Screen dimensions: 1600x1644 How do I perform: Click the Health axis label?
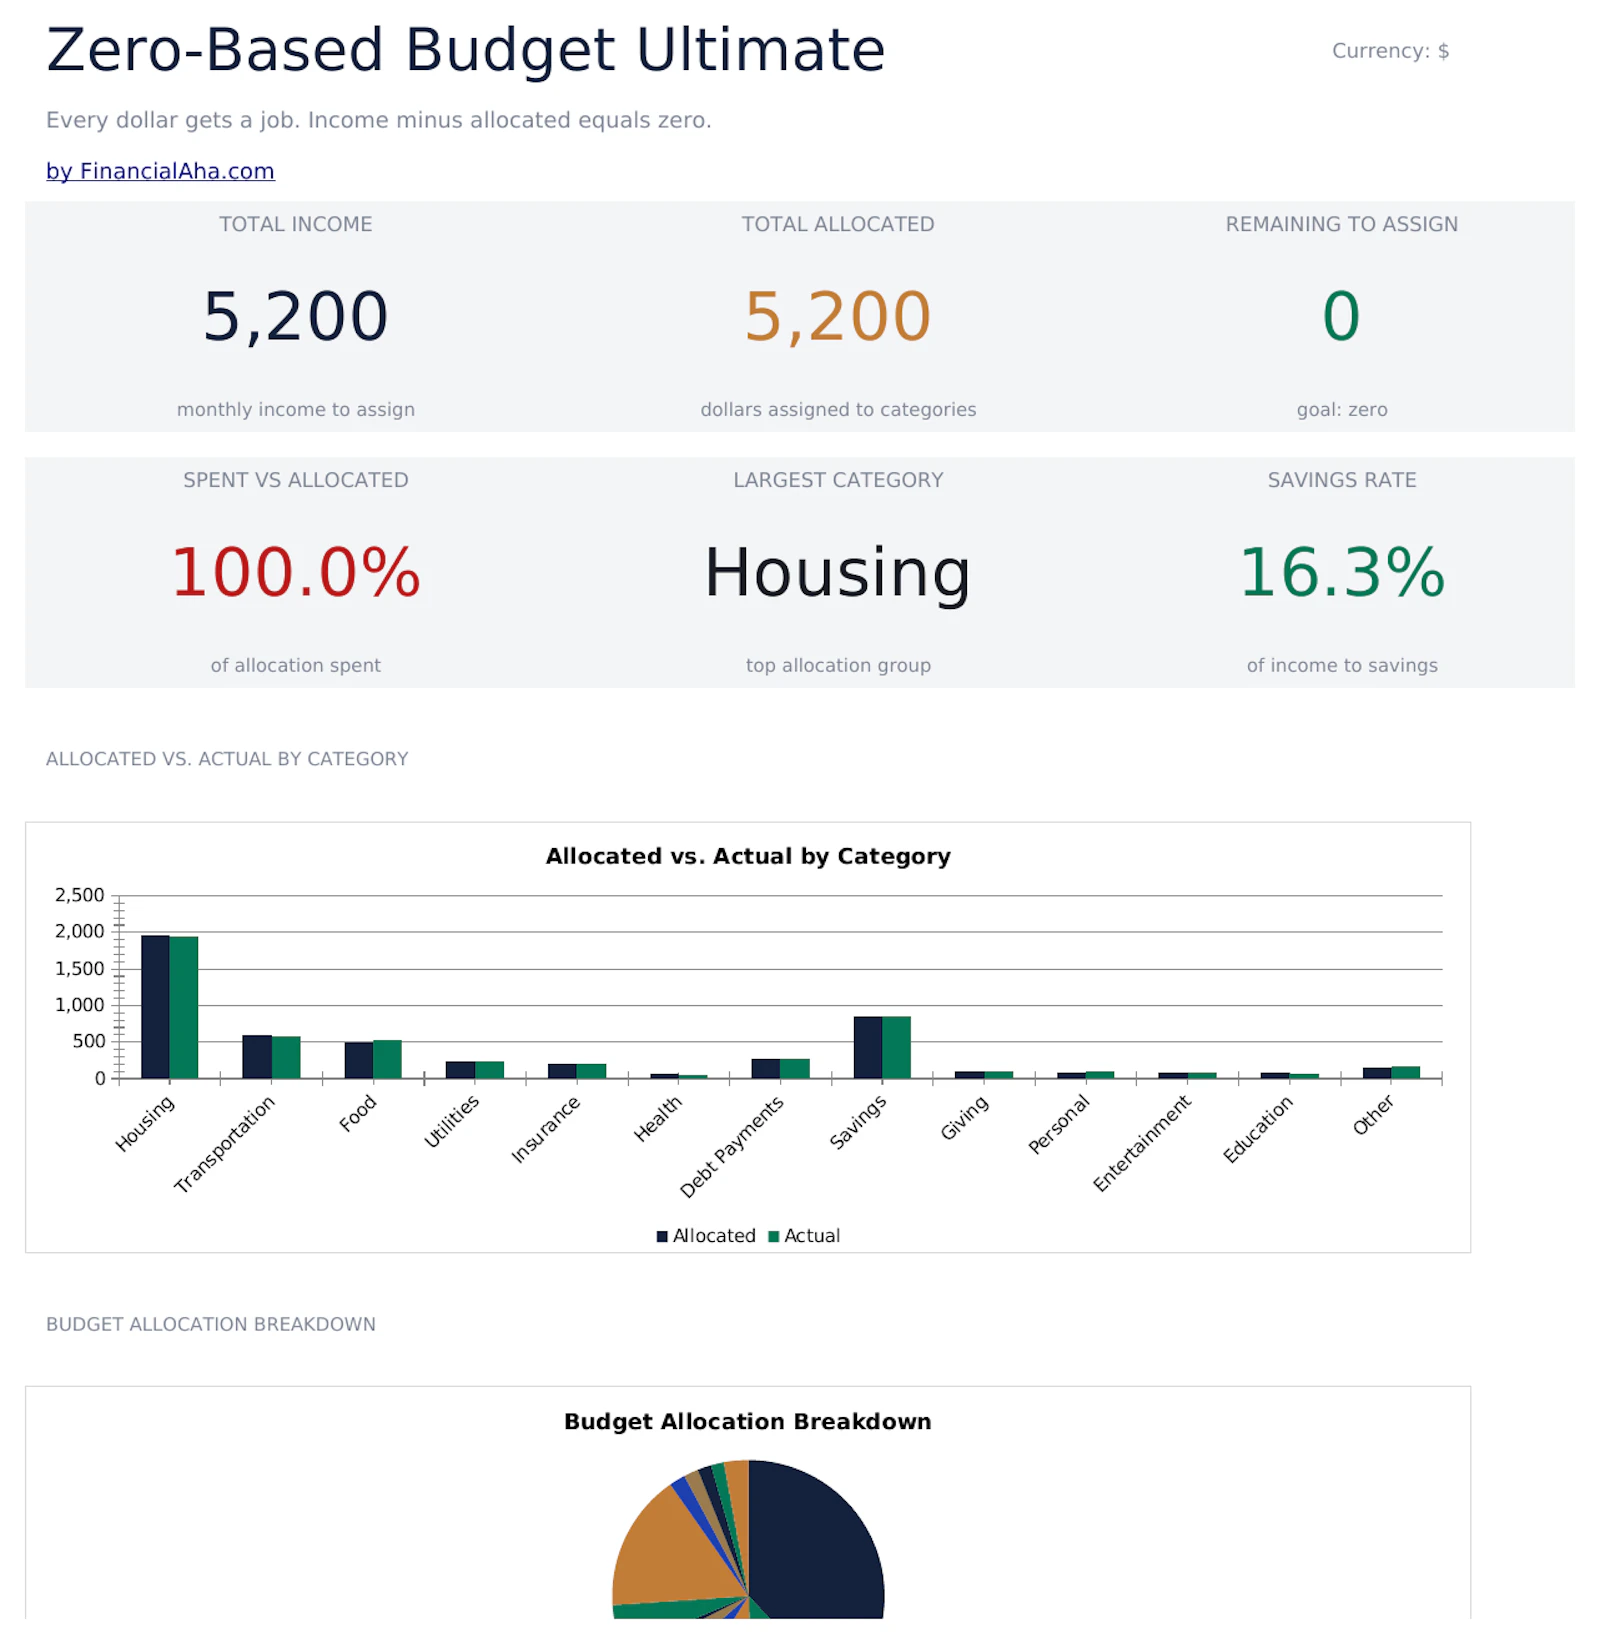pyautogui.click(x=658, y=1119)
